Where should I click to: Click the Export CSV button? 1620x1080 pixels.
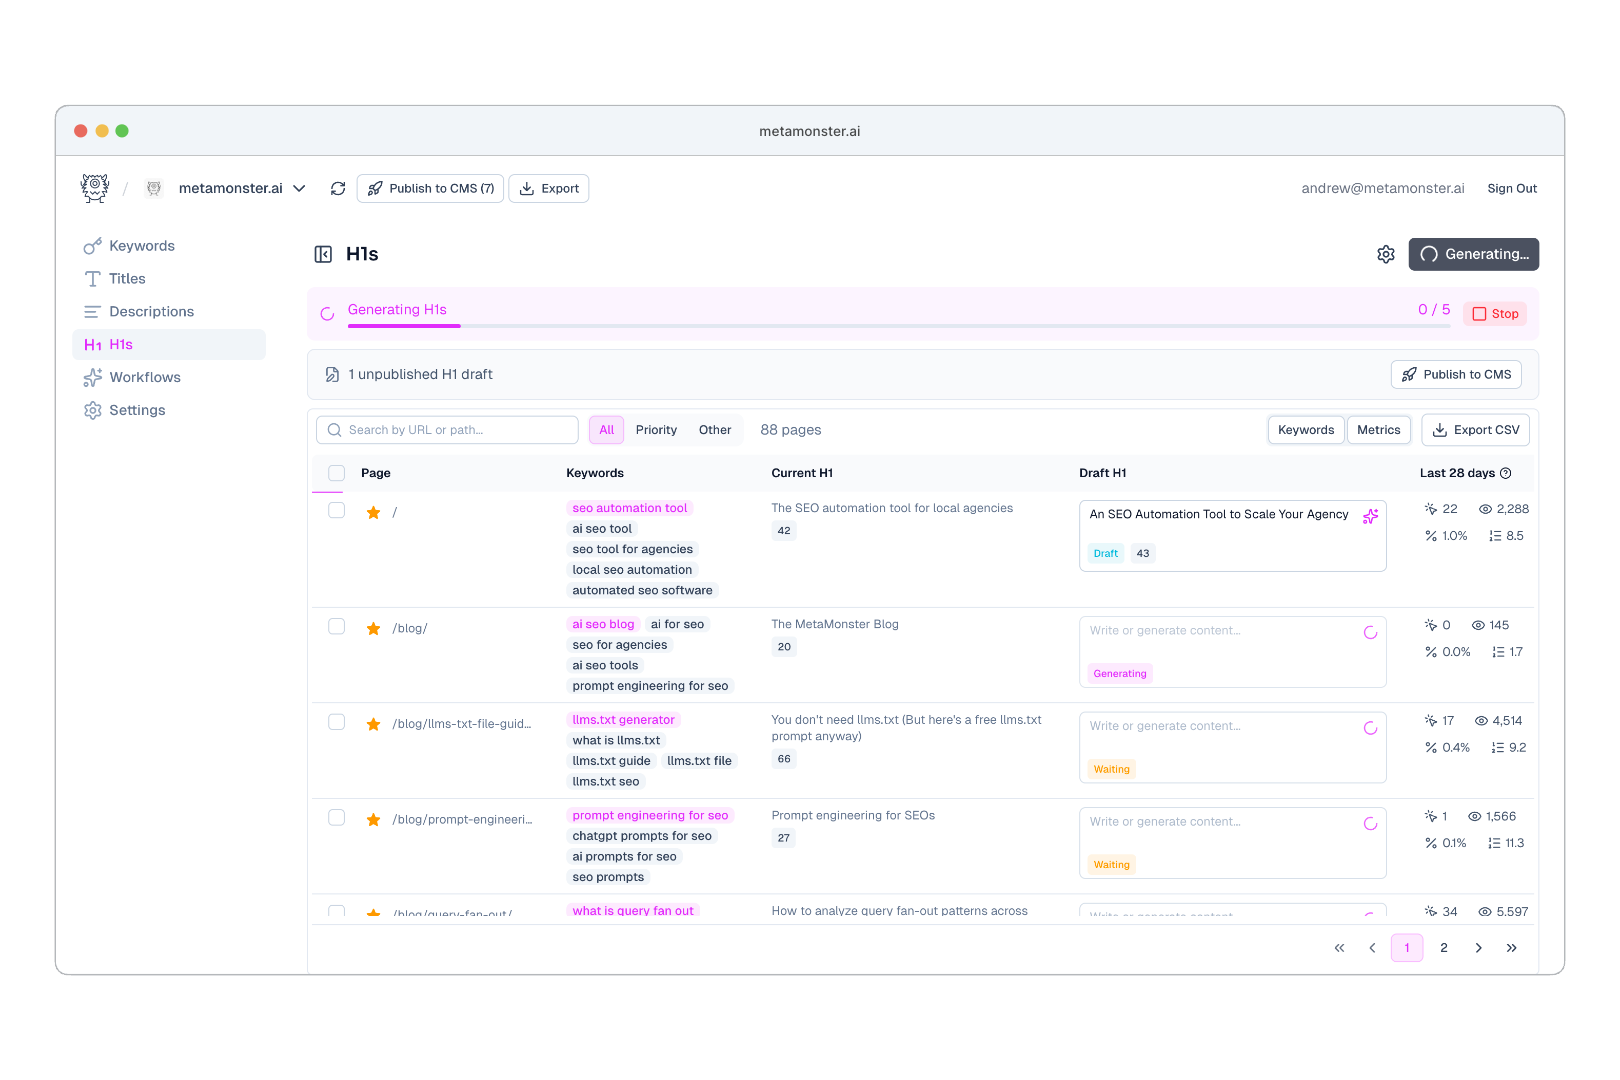point(1475,430)
